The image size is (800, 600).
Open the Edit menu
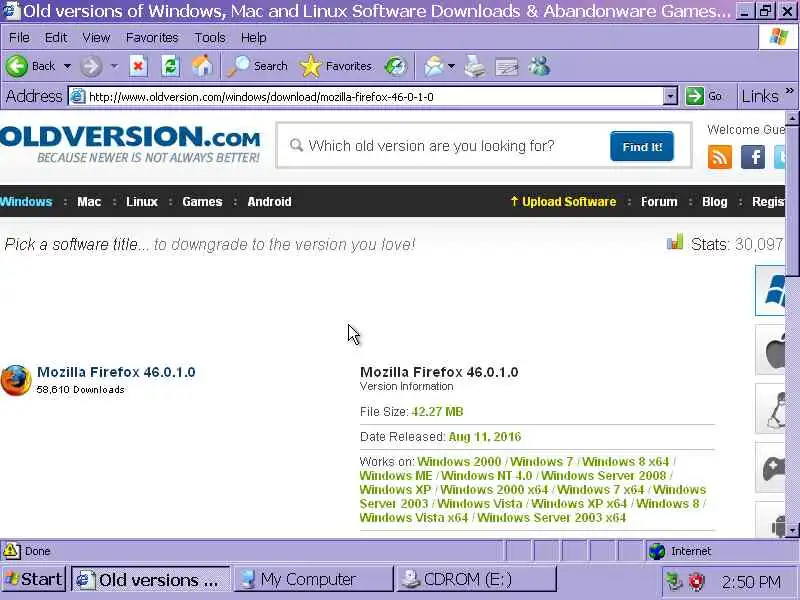point(56,38)
